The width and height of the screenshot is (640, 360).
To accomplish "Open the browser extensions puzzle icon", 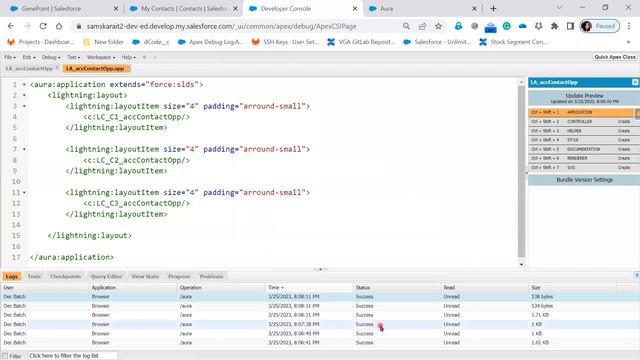I will coord(554,26).
